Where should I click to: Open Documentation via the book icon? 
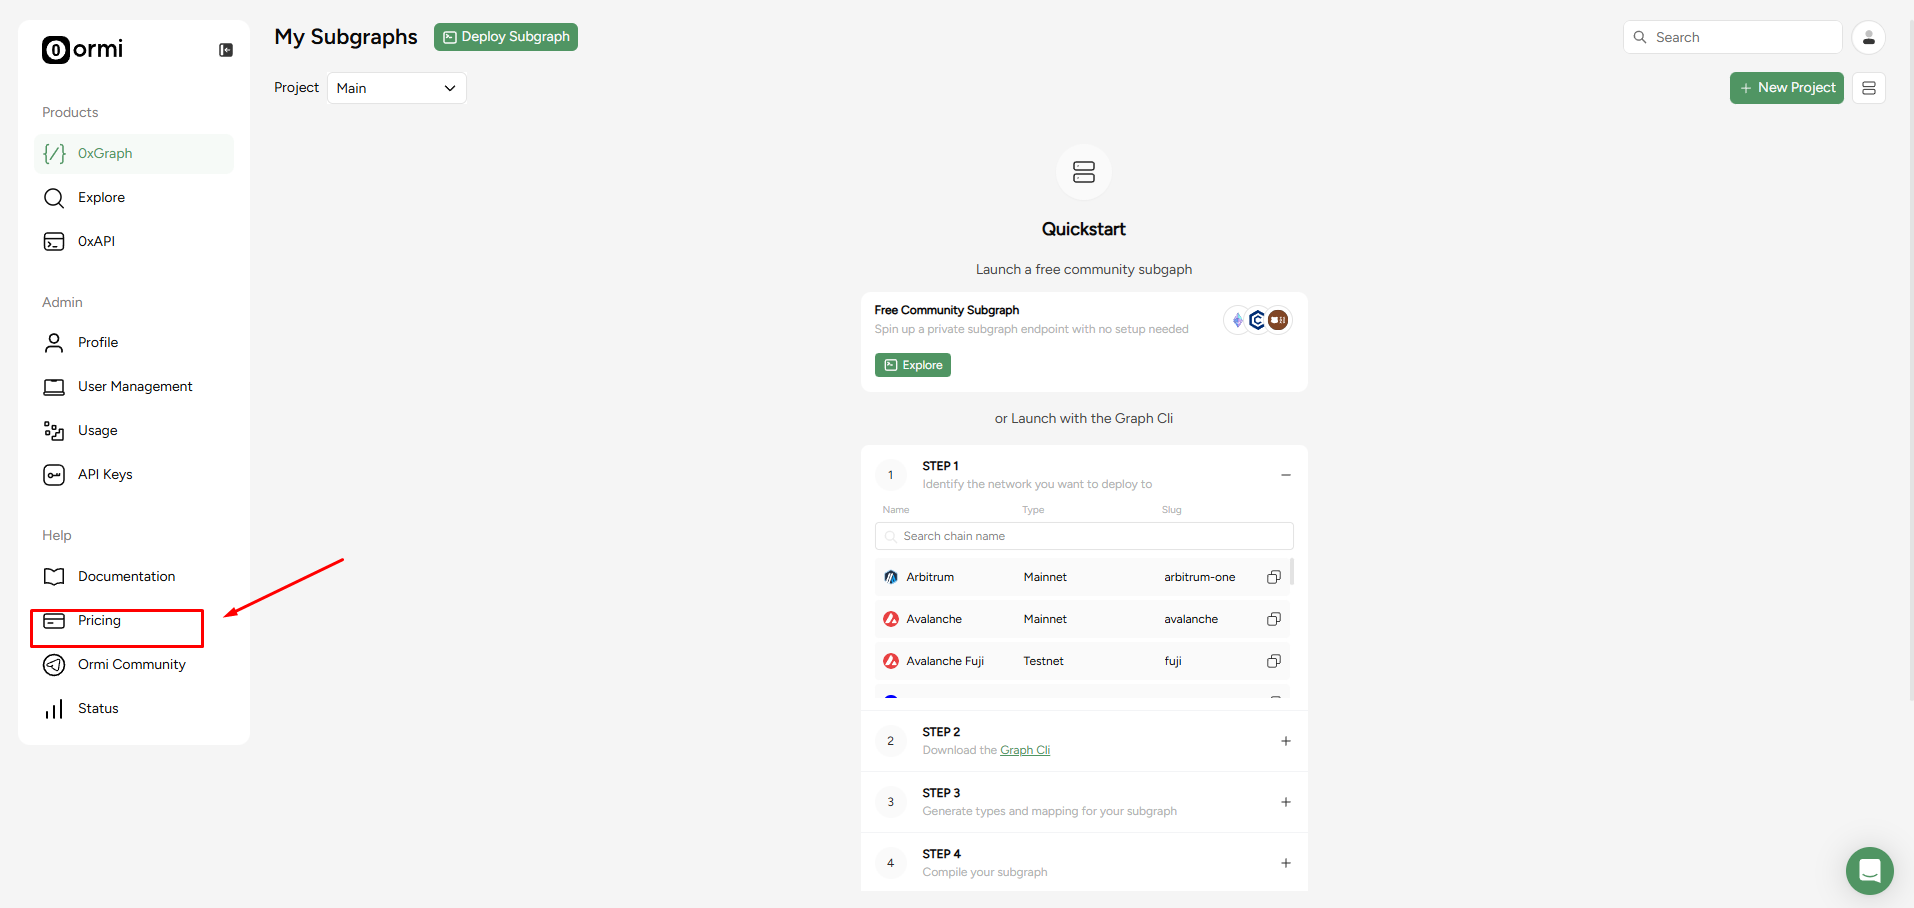coord(55,576)
